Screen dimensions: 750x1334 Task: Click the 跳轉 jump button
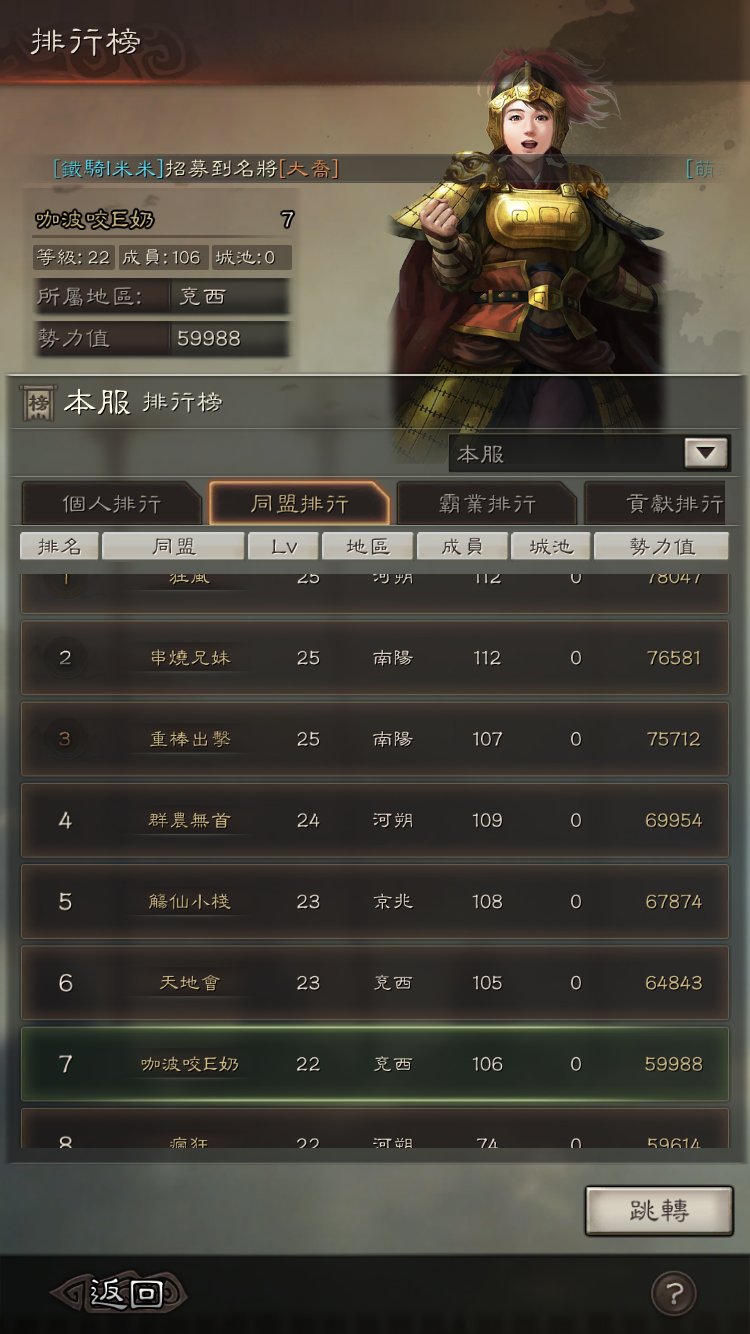659,1210
